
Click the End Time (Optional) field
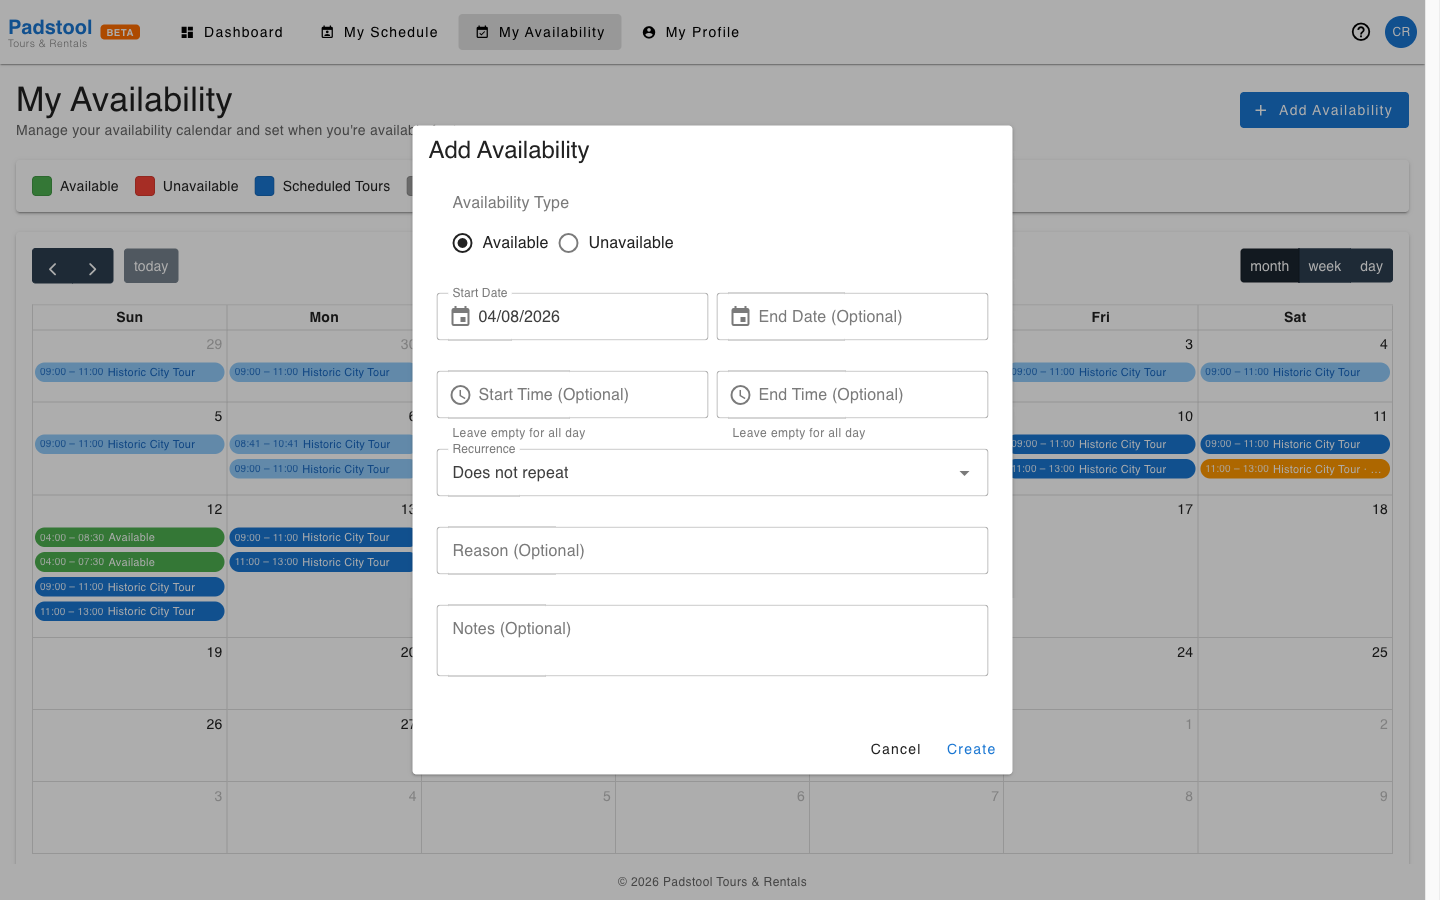tap(852, 395)
